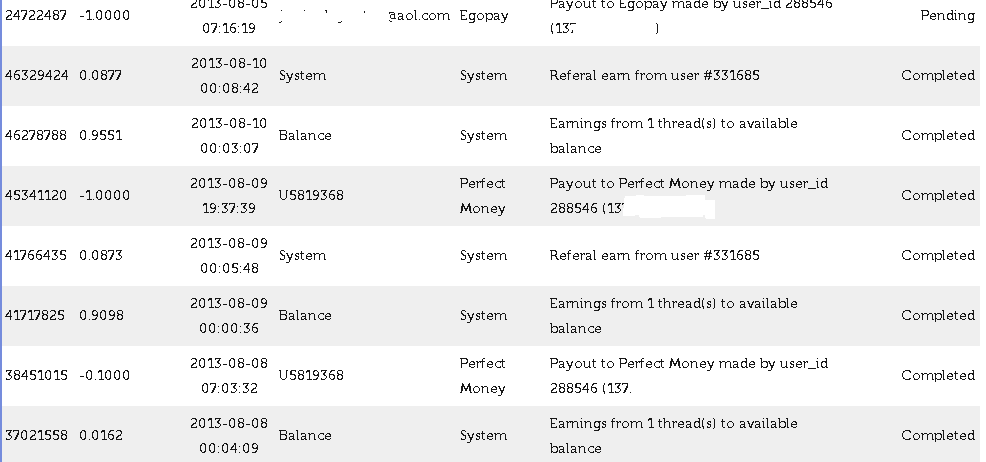Image resolution: width=986 pixels, height=462 pixels.
Task: Click the 0.0873 amount
Action: point(100,256)
